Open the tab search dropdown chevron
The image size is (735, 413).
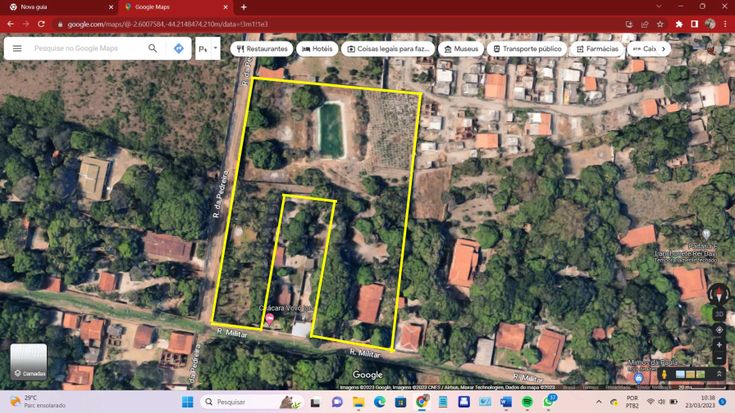[x=659, y=7]
